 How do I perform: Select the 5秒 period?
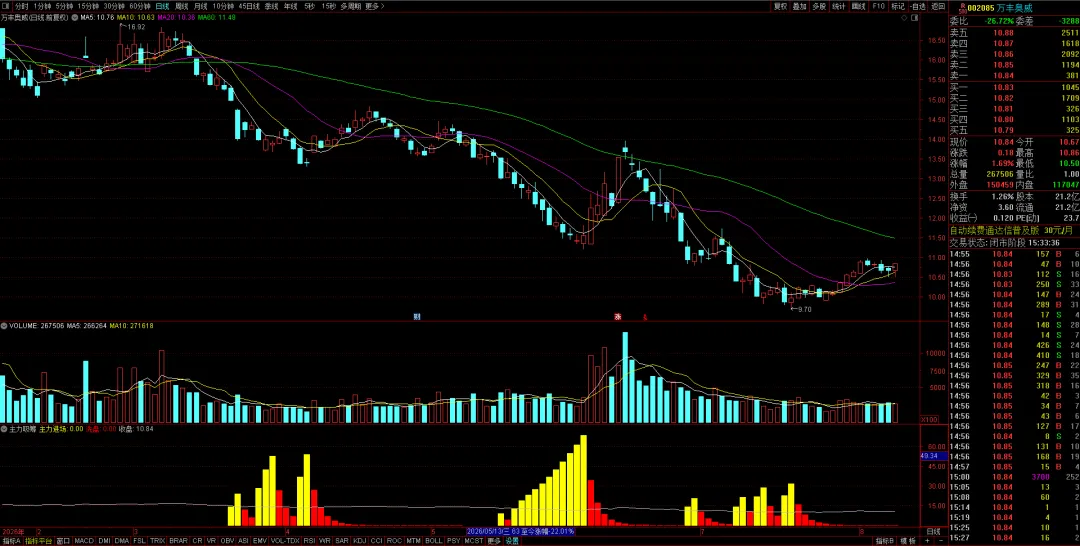[310, 6]
